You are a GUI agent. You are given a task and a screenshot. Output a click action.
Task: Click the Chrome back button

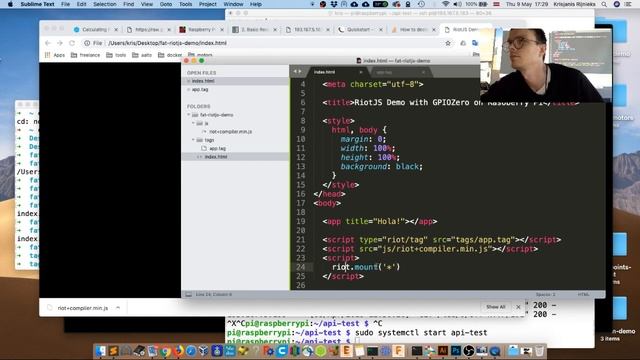coord(48,43)
